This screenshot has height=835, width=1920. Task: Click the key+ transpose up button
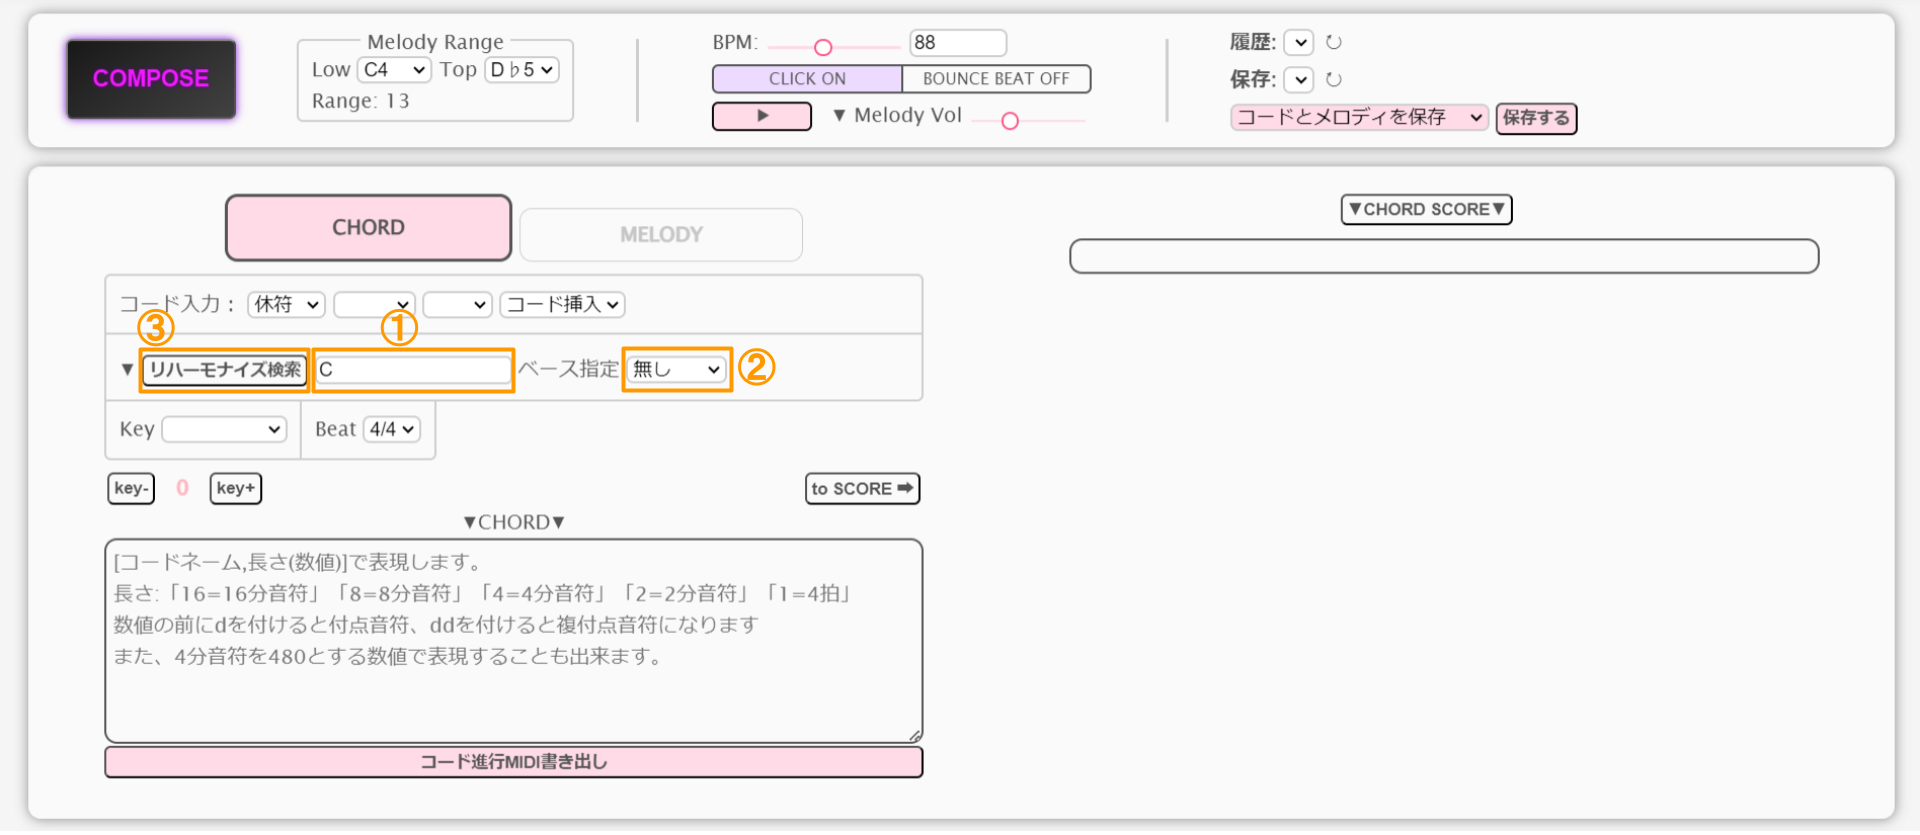236,489
